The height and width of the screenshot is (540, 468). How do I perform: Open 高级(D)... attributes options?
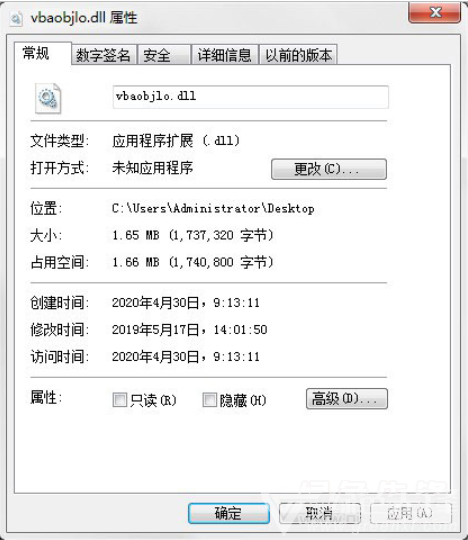(x=347, y=399)
